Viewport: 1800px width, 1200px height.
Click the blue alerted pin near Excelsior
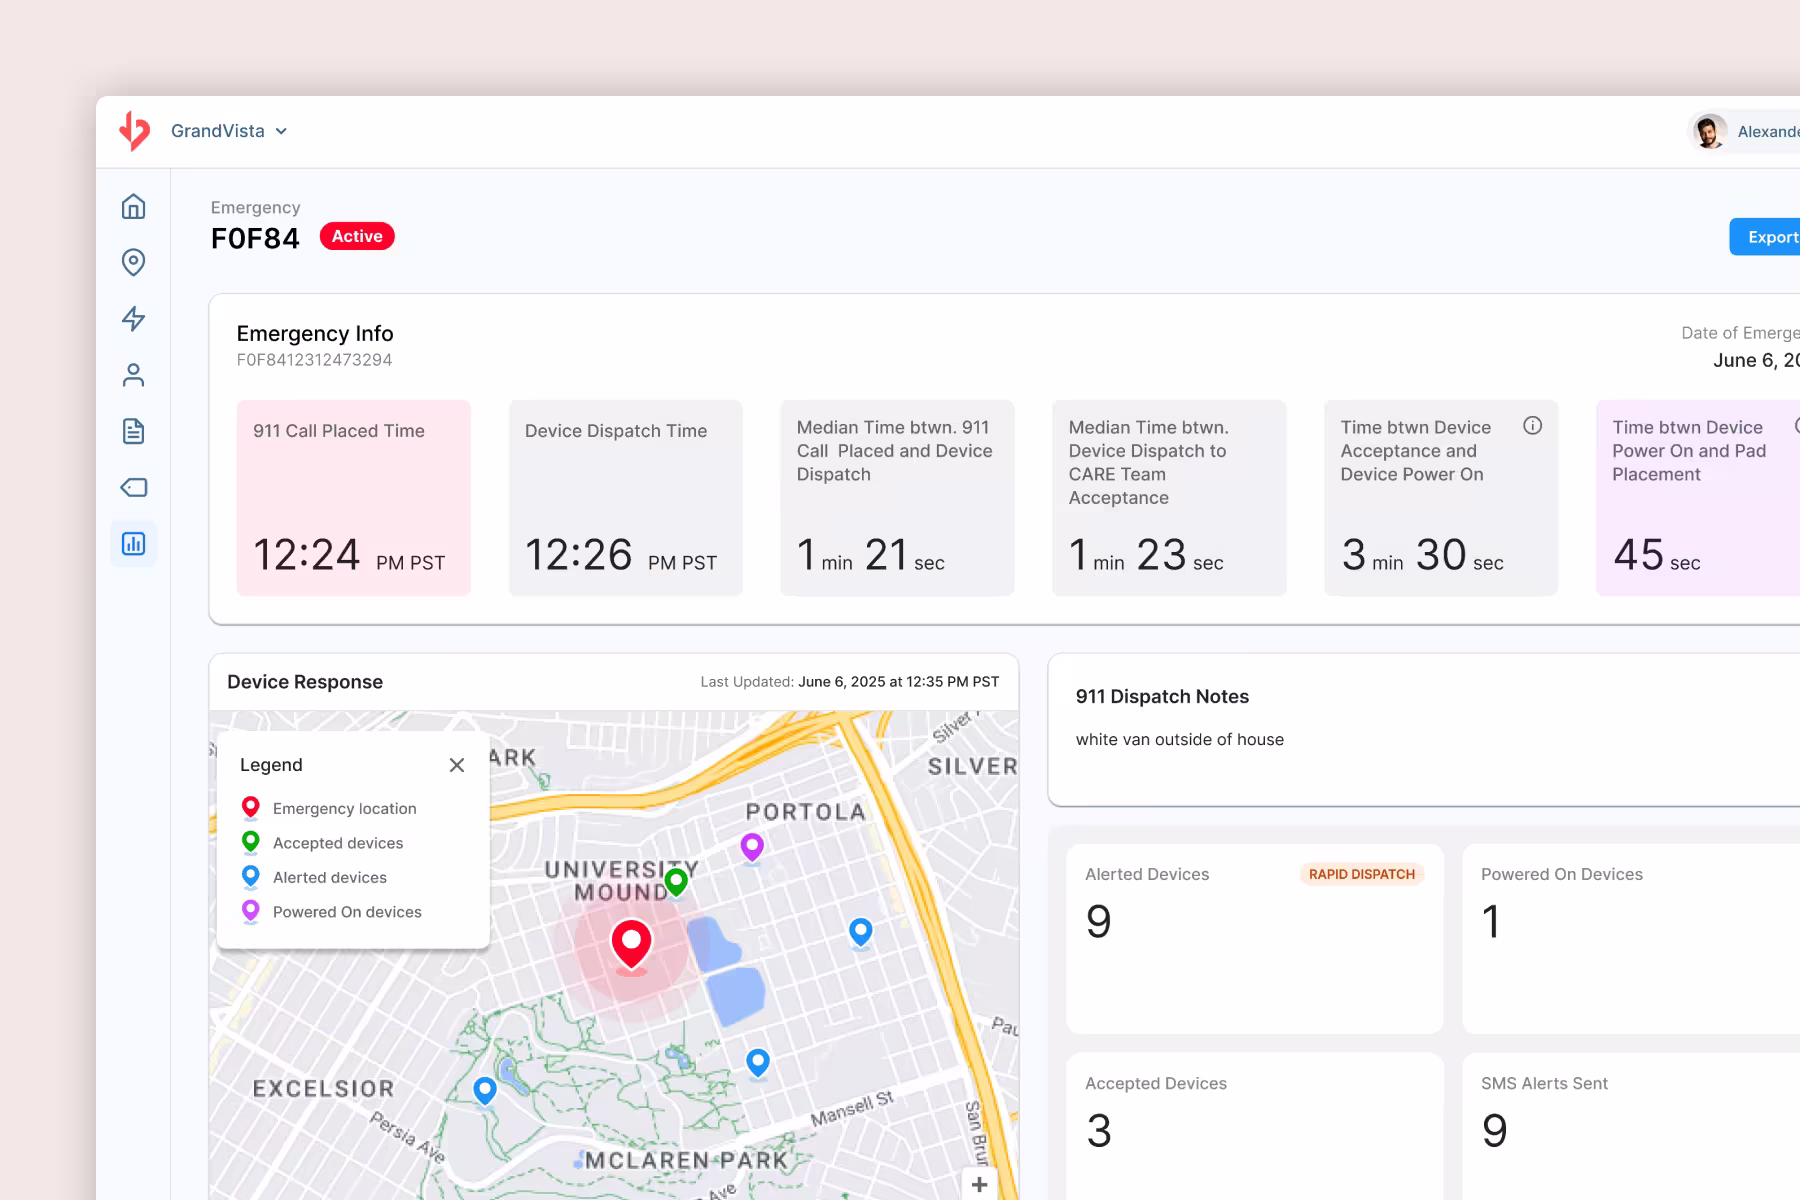485,1091
